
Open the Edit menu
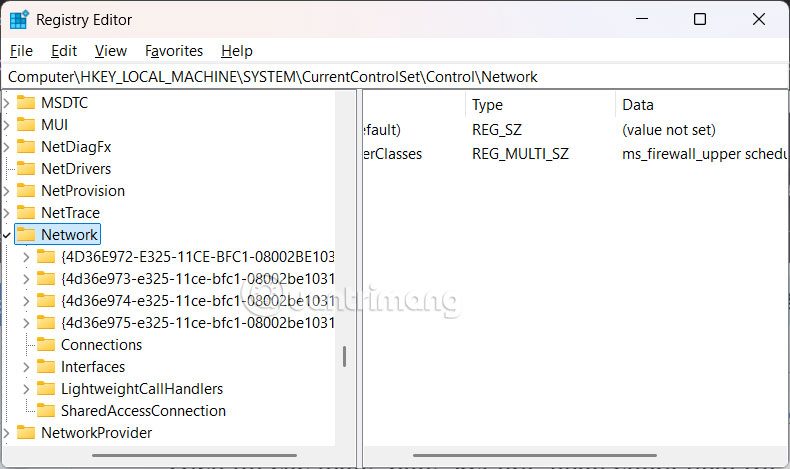pos(64,51)
